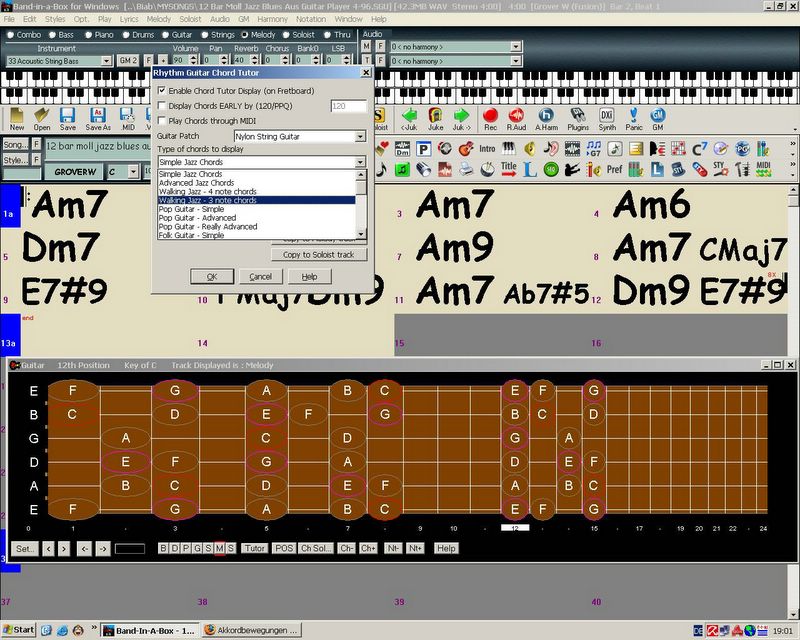Open the Melody menu
This screenshot has height=640, width=800.
click(159, 19)
